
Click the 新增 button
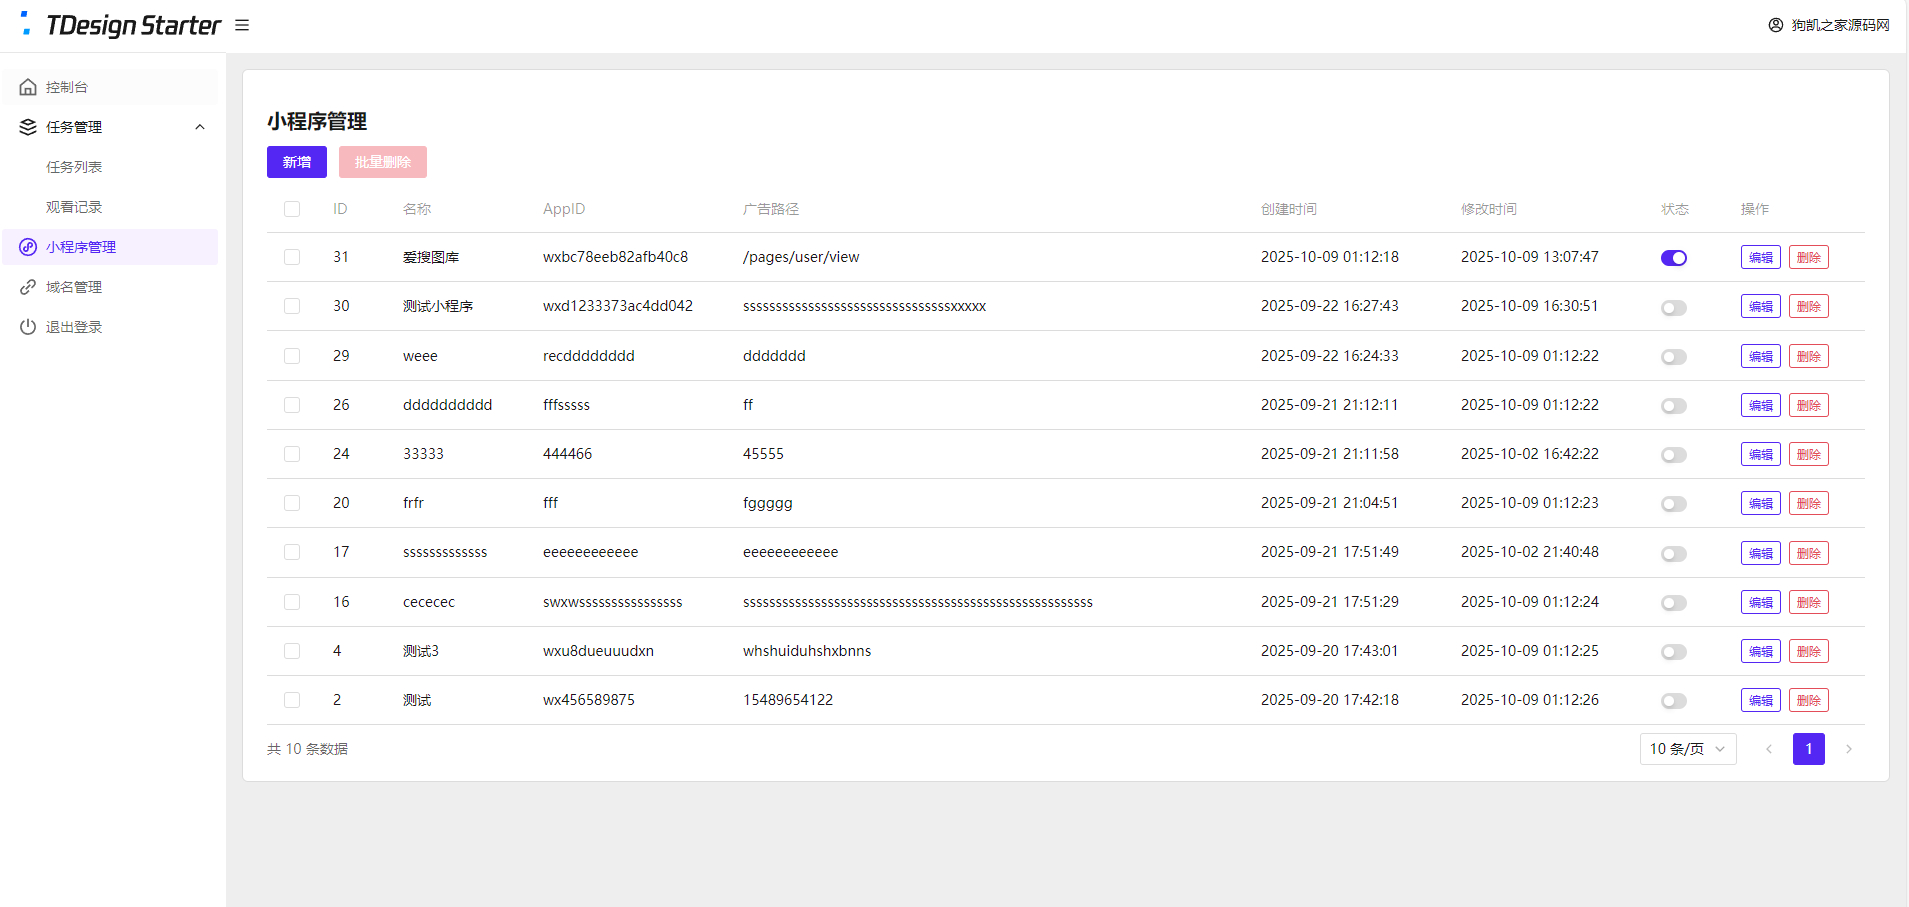tap(296, 162)
